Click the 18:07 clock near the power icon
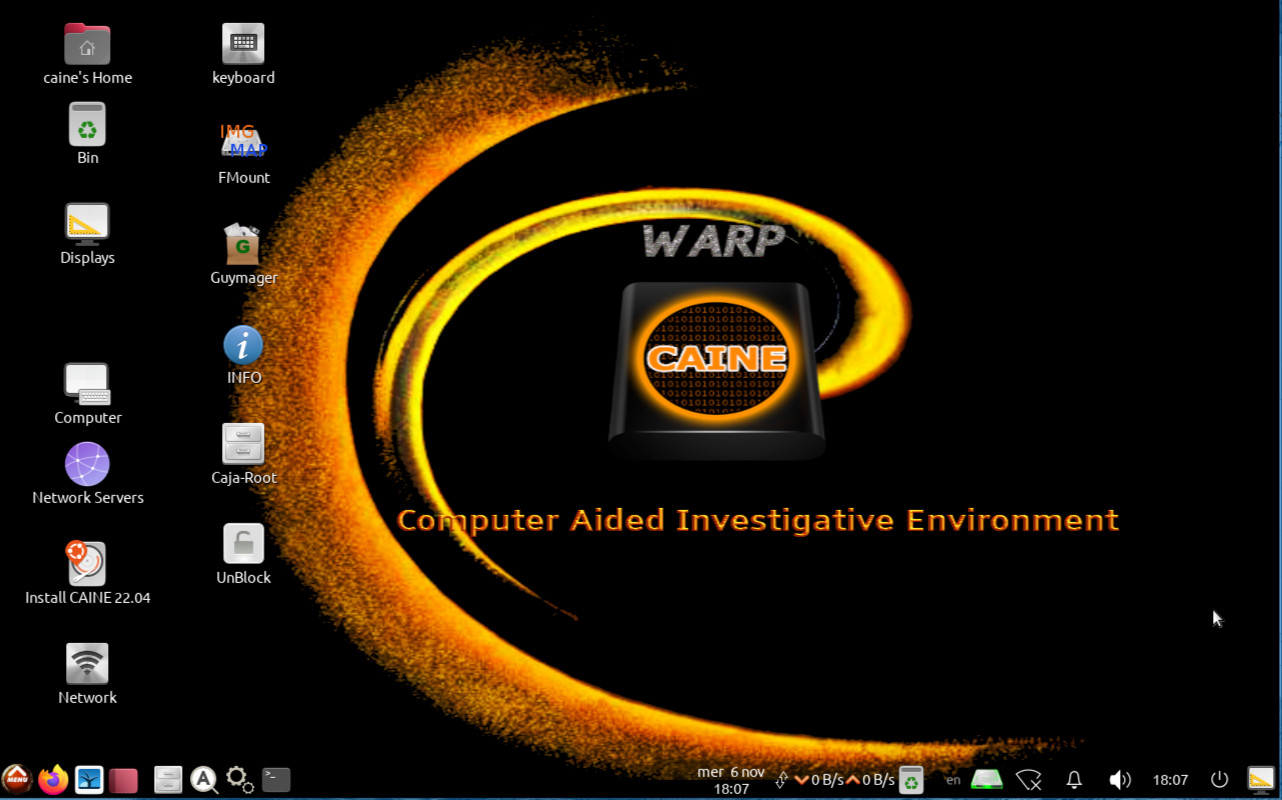The image size is (1282, 800). [1170, 780]
